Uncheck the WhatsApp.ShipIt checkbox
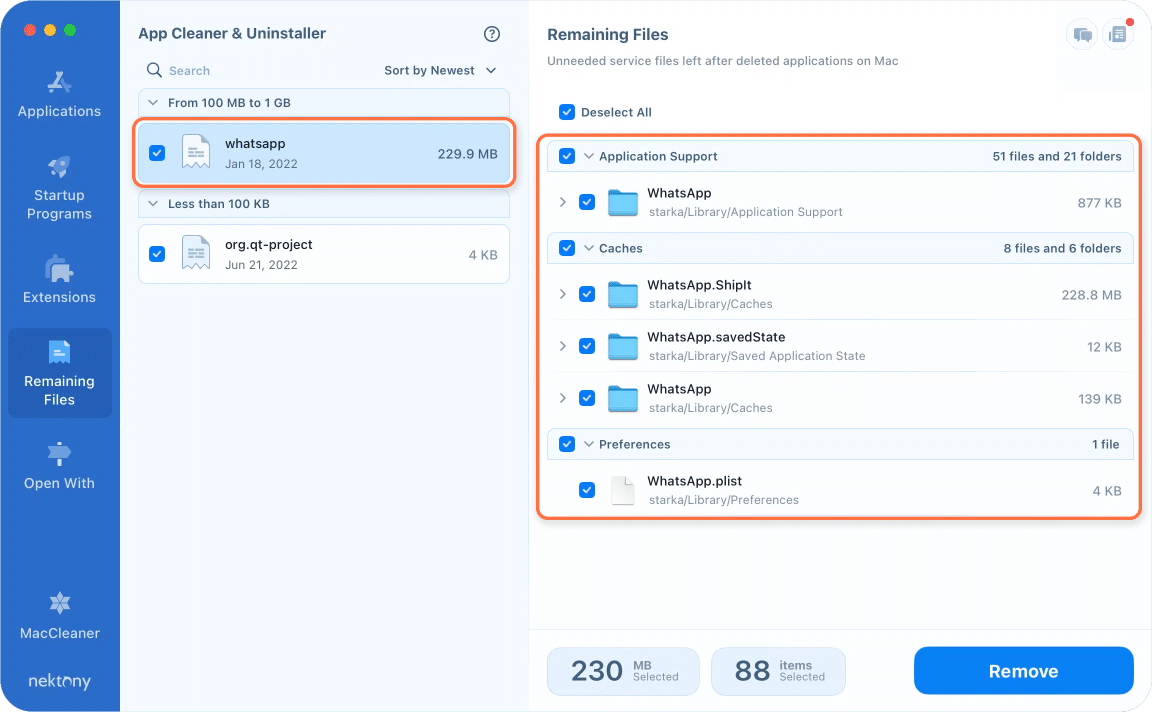Image resolution: width=1152 pixels, height=712 pixels. coord(587,294)
